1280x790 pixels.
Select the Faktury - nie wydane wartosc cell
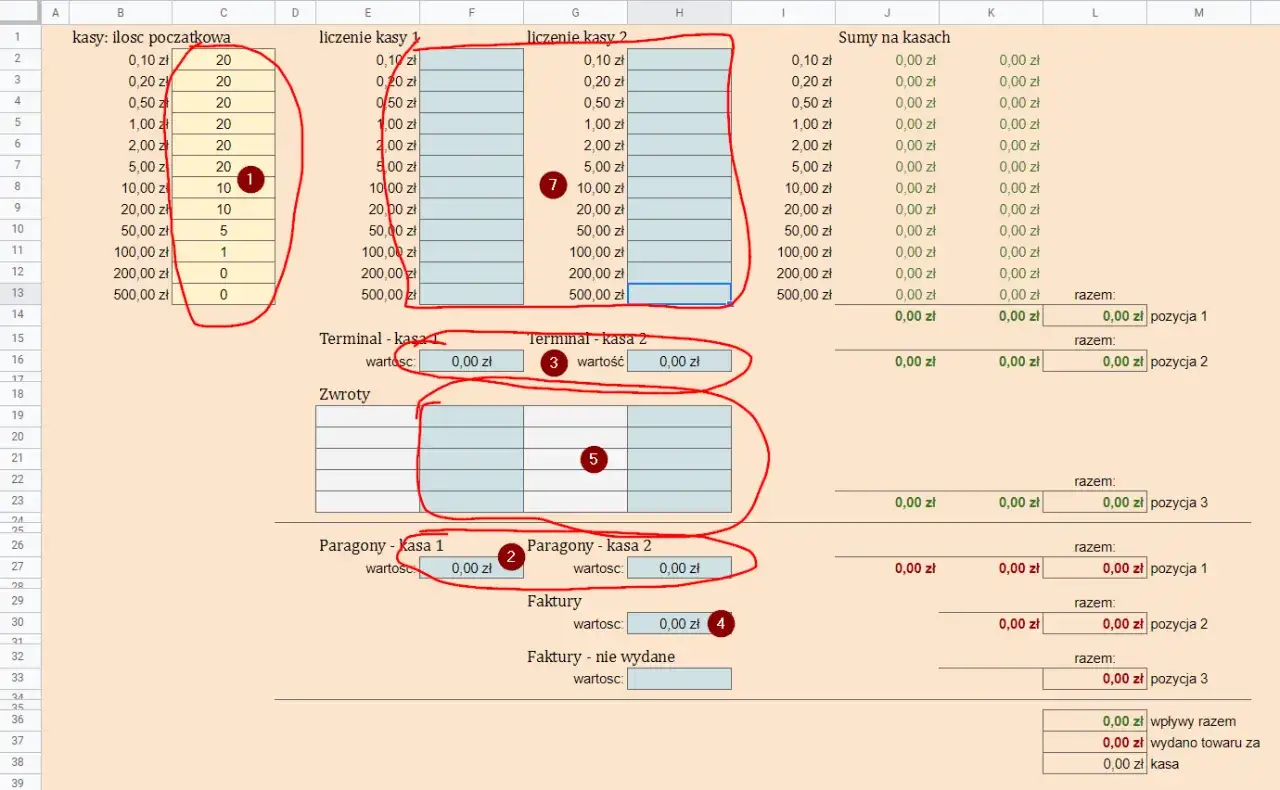[x=679, y=678]
